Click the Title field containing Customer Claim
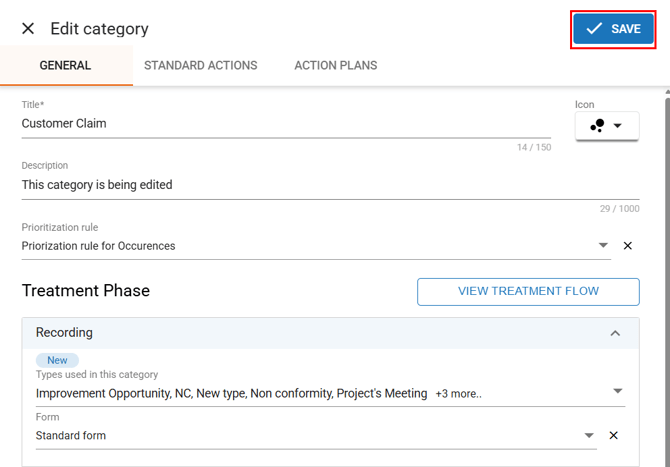Screen dimensions: 670x467 285,124
